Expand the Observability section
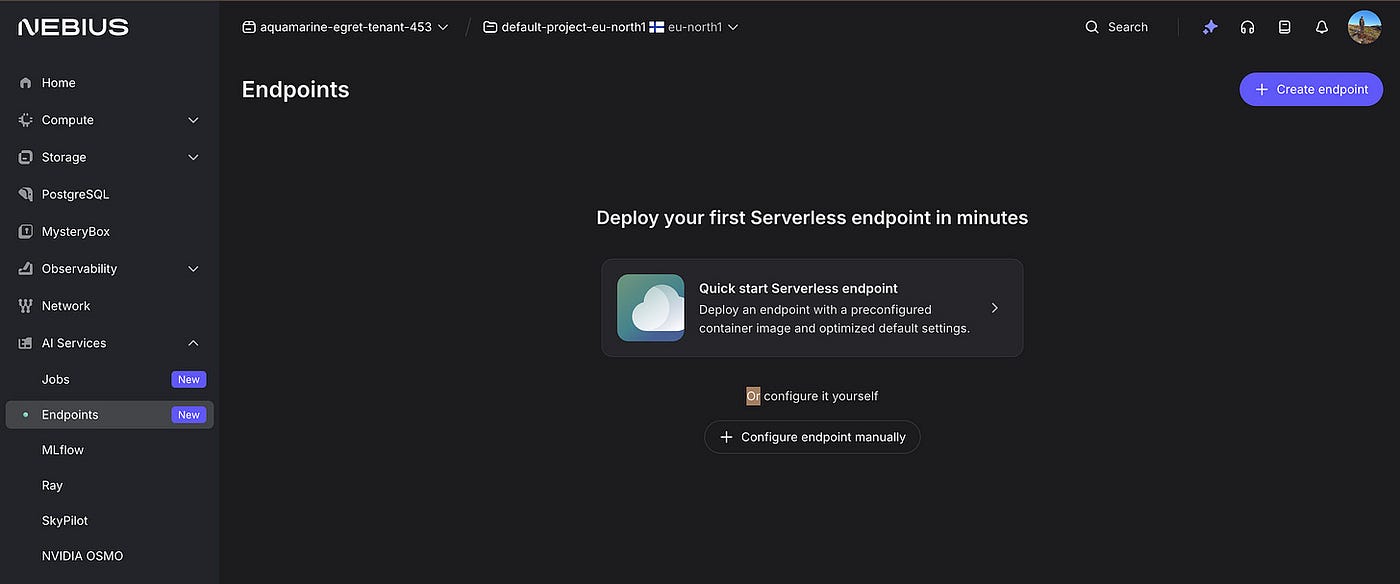The width and height of the screenshot is (1400, 584). (x=194, y=269)
